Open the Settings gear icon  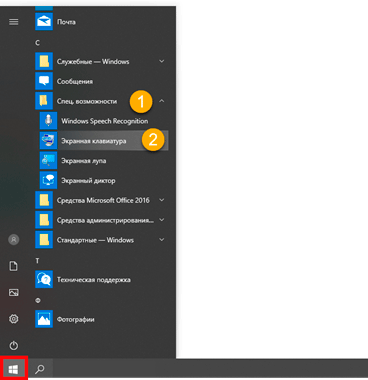point(14,319)
